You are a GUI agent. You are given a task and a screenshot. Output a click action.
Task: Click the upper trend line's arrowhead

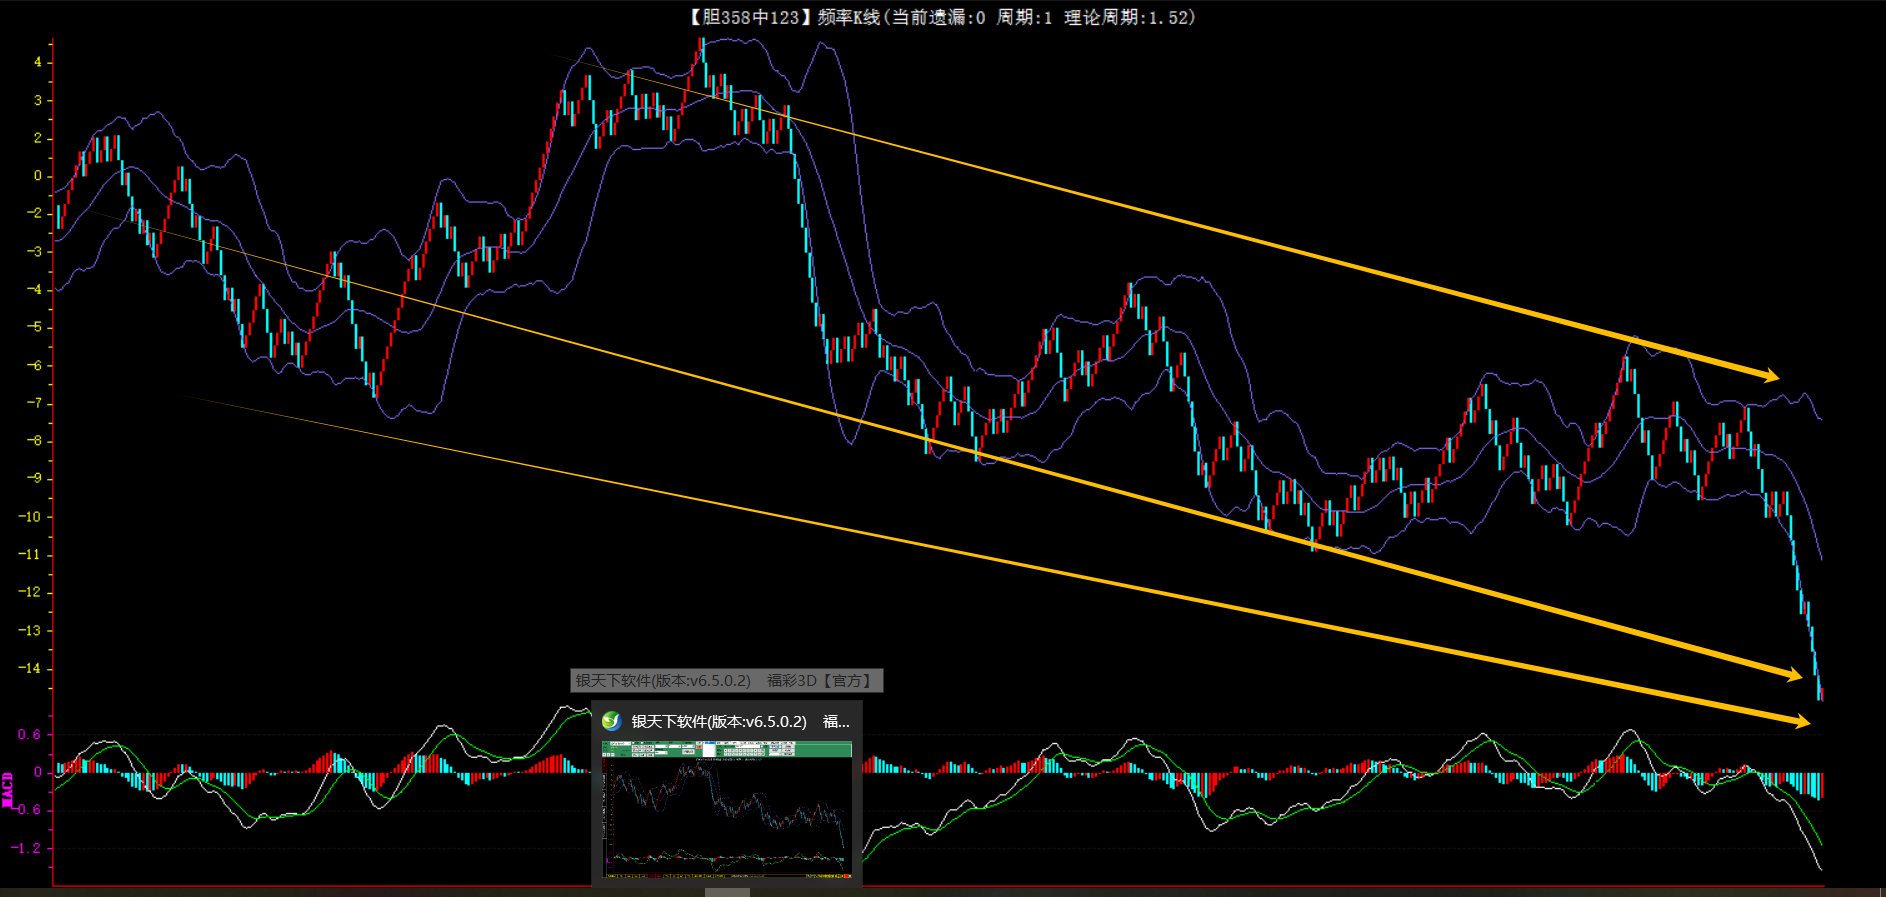pos(1769,375)
